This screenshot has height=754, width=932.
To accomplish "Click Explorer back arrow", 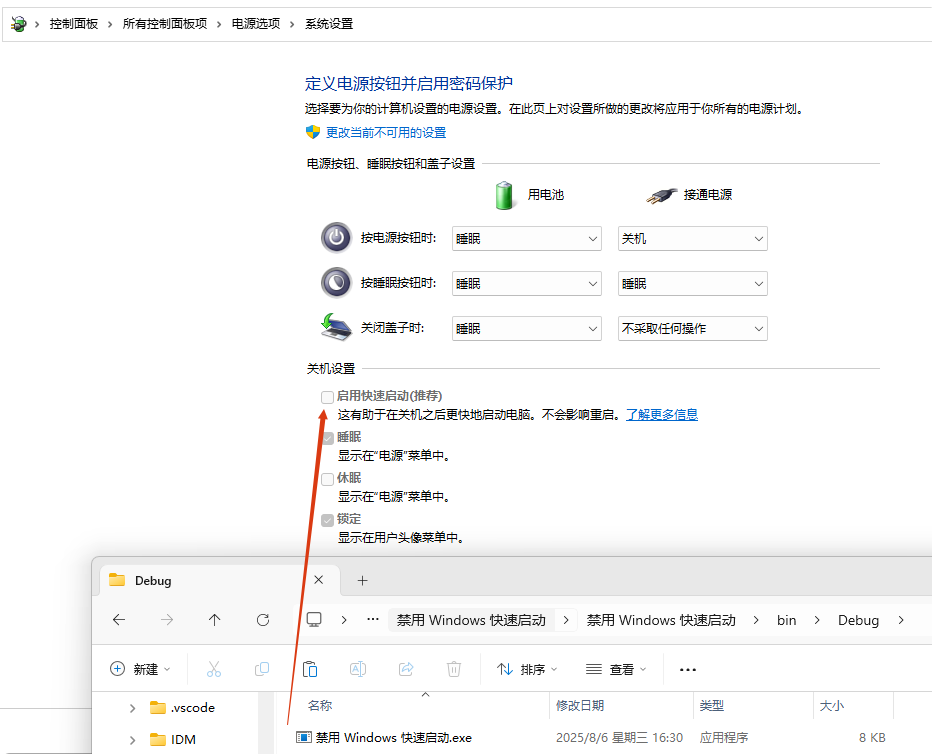I will coord(119,620).
